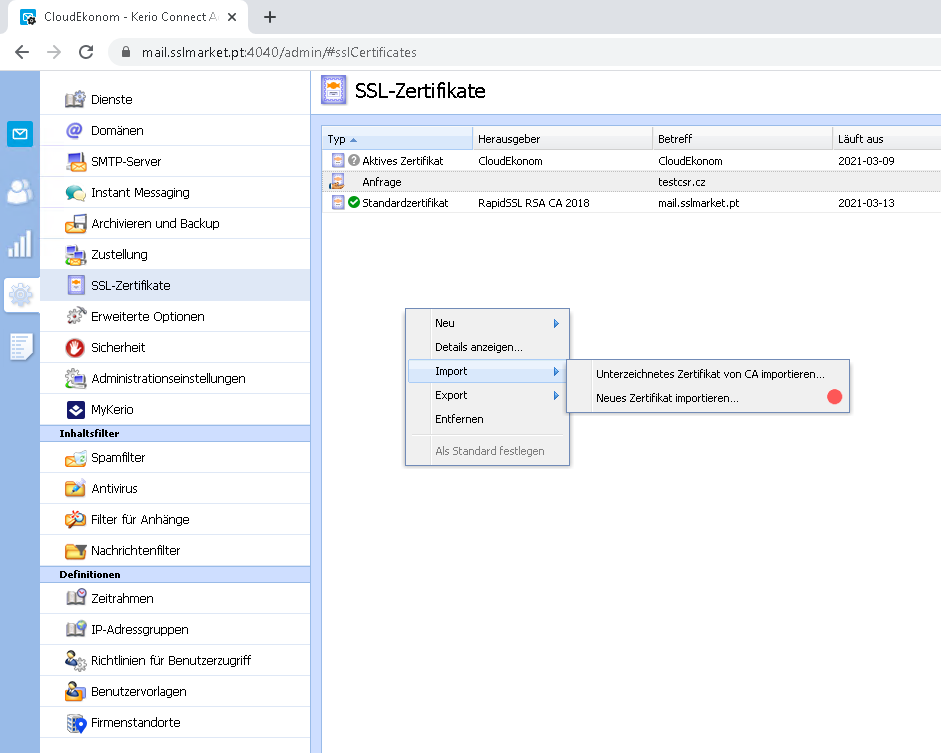The width and height of the screenshot is (941, 753).
Task: Choose Details anzeigen... in the context menu
Action: pyautogui.click(x=479, y=347)
